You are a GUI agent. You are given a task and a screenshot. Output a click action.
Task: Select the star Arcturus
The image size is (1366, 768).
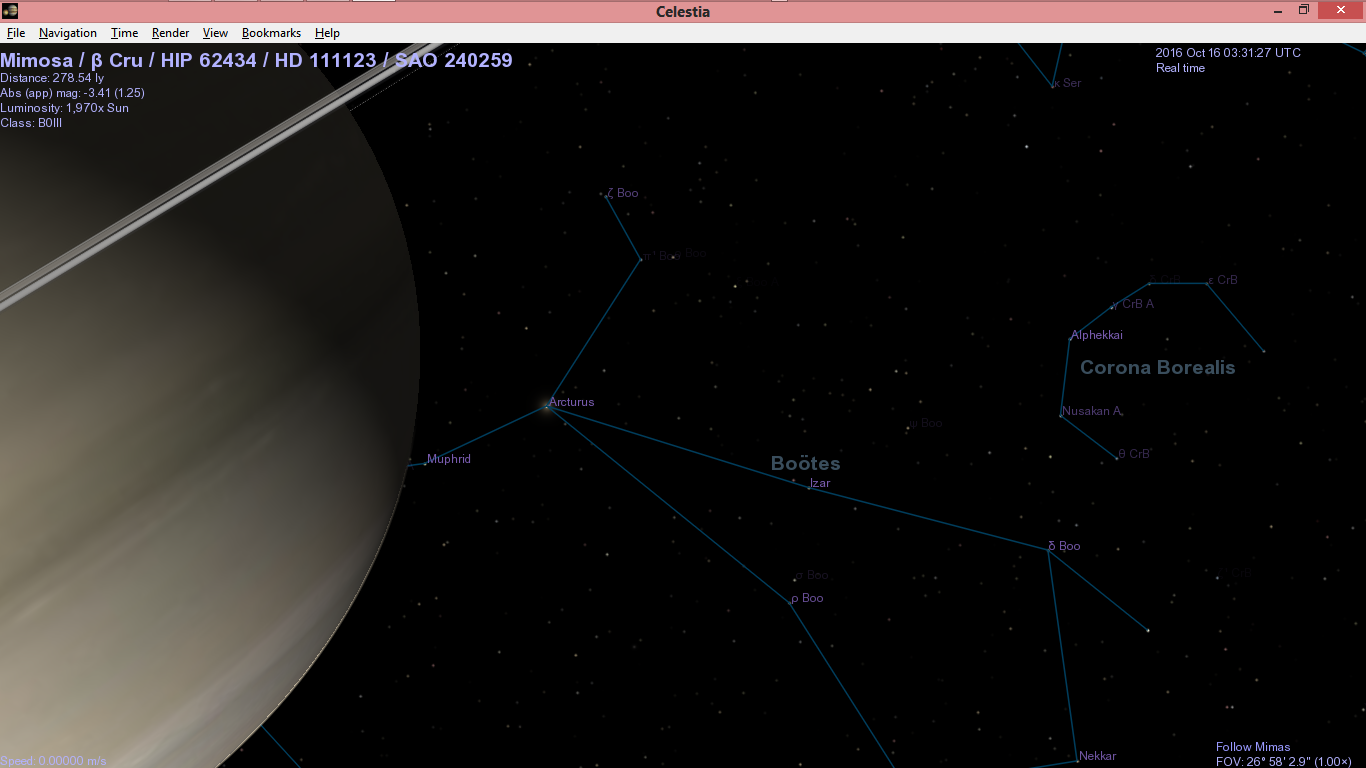coord(571,402)
